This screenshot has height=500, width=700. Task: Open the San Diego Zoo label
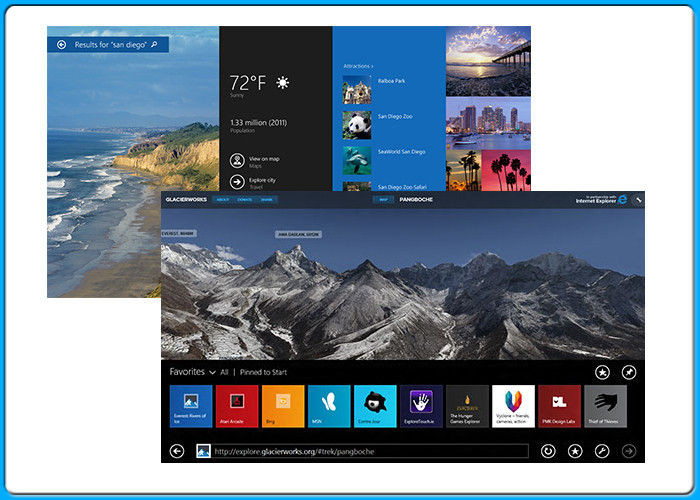[395, 116]
